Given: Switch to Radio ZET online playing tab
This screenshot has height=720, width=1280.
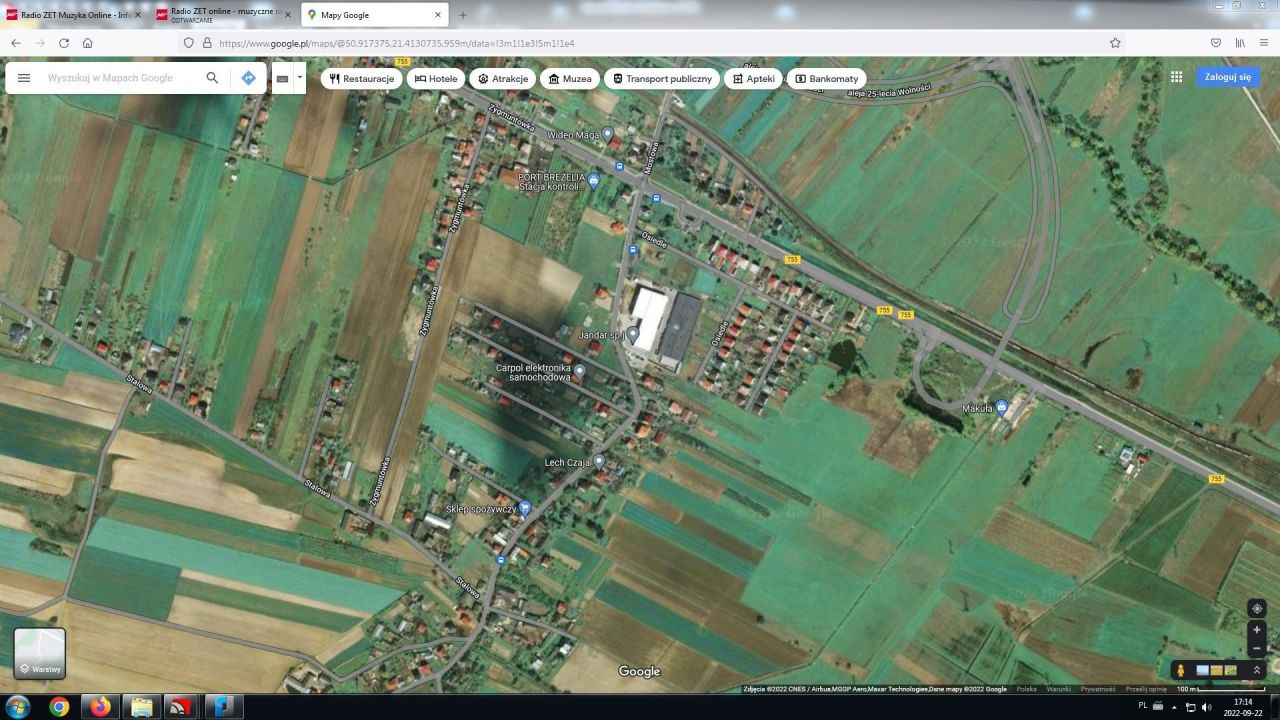Looking at the screenshot, I should pyautogui.click(x=222, y=15).
